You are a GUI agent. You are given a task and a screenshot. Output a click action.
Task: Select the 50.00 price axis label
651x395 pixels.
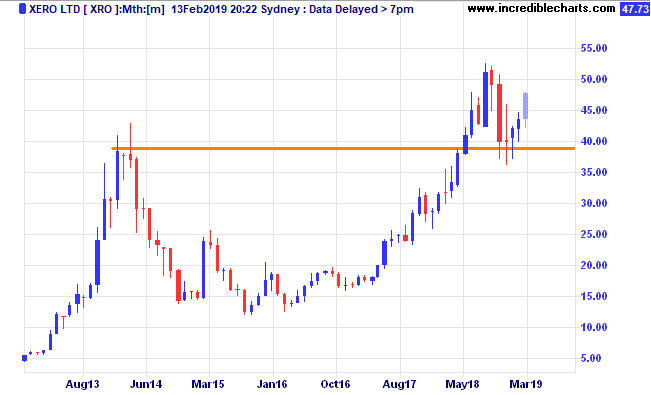[594, 79]
